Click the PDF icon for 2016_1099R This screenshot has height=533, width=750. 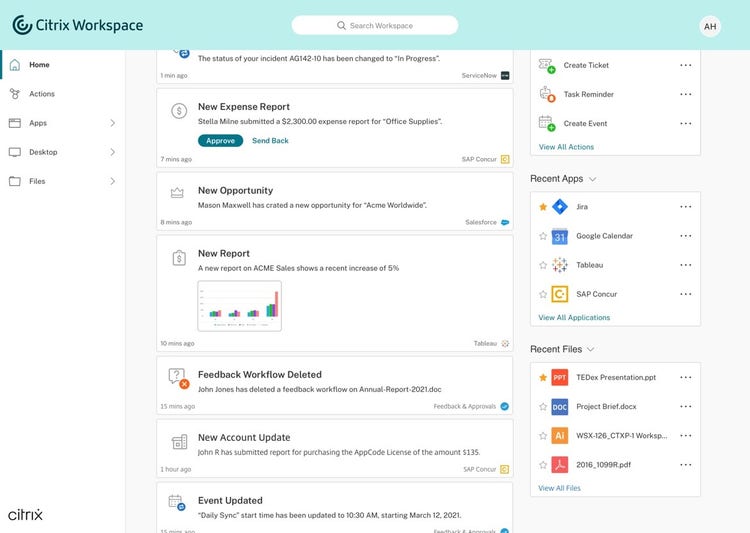coord(560,465)
